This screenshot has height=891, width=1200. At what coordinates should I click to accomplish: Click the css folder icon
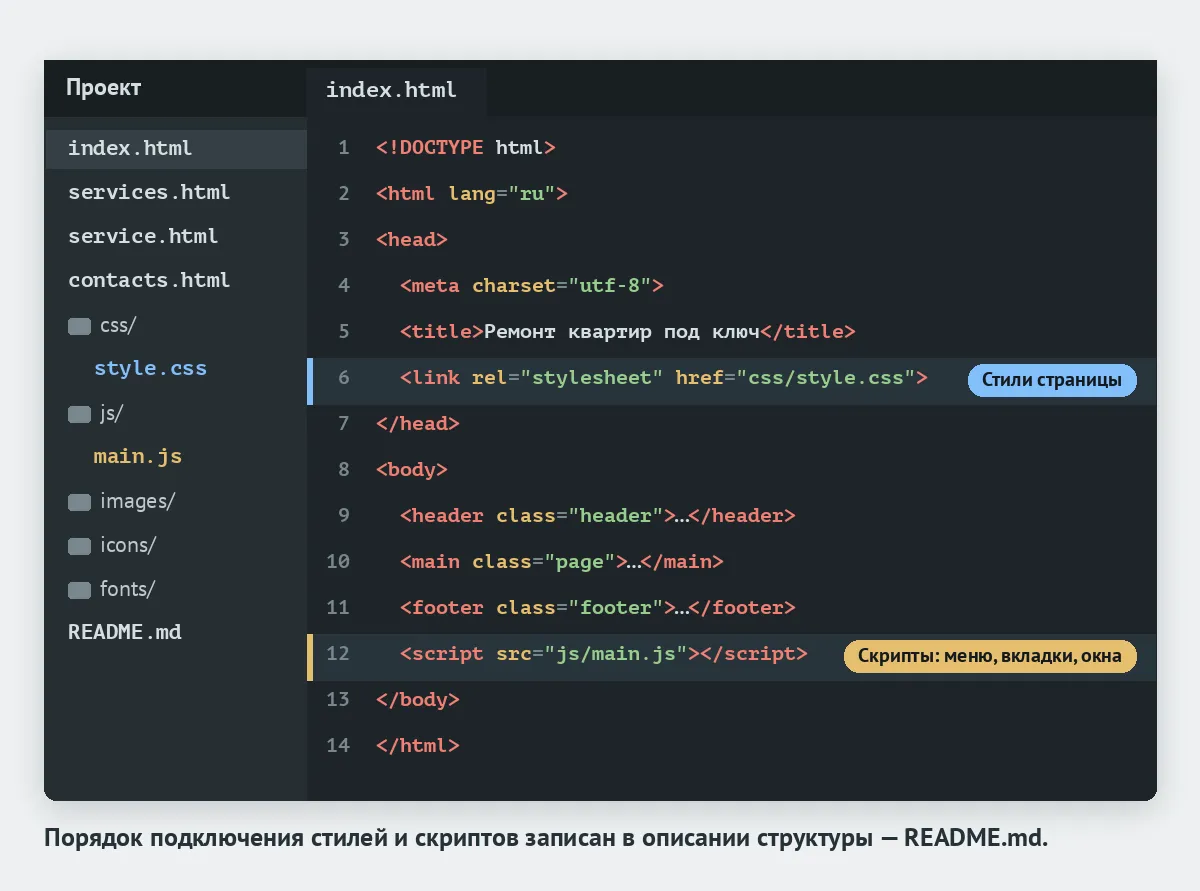pyautogui.click(x=79, y=326)
